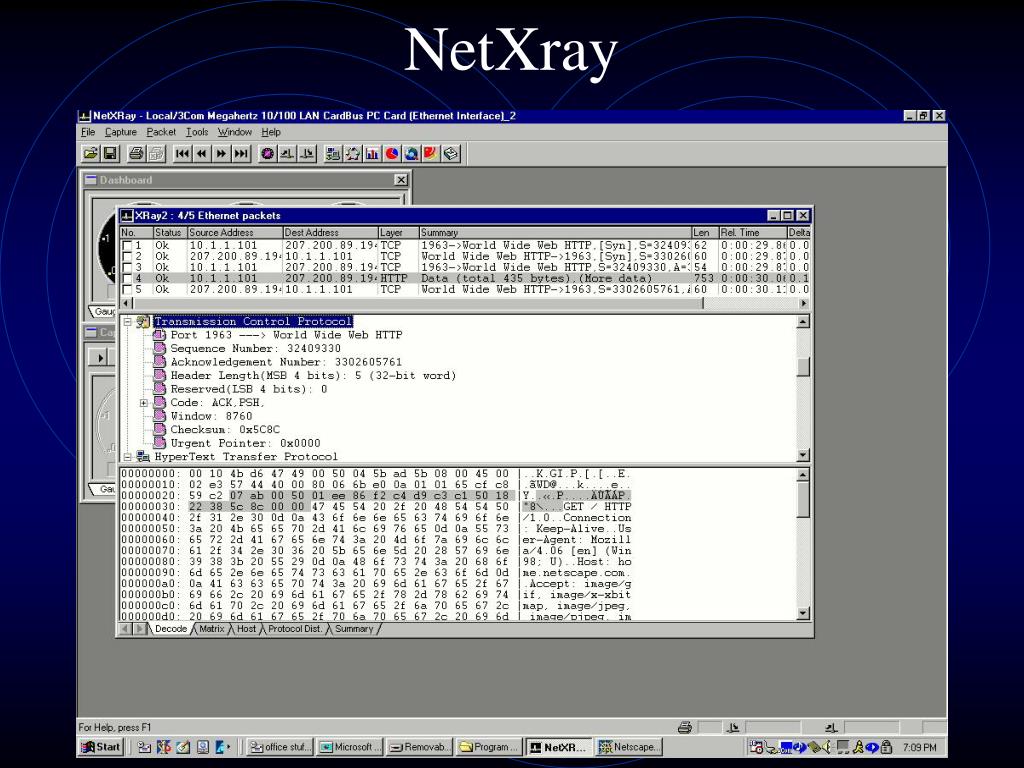Click the decode tree scrollbar down arrow

[x=803, y=455]
